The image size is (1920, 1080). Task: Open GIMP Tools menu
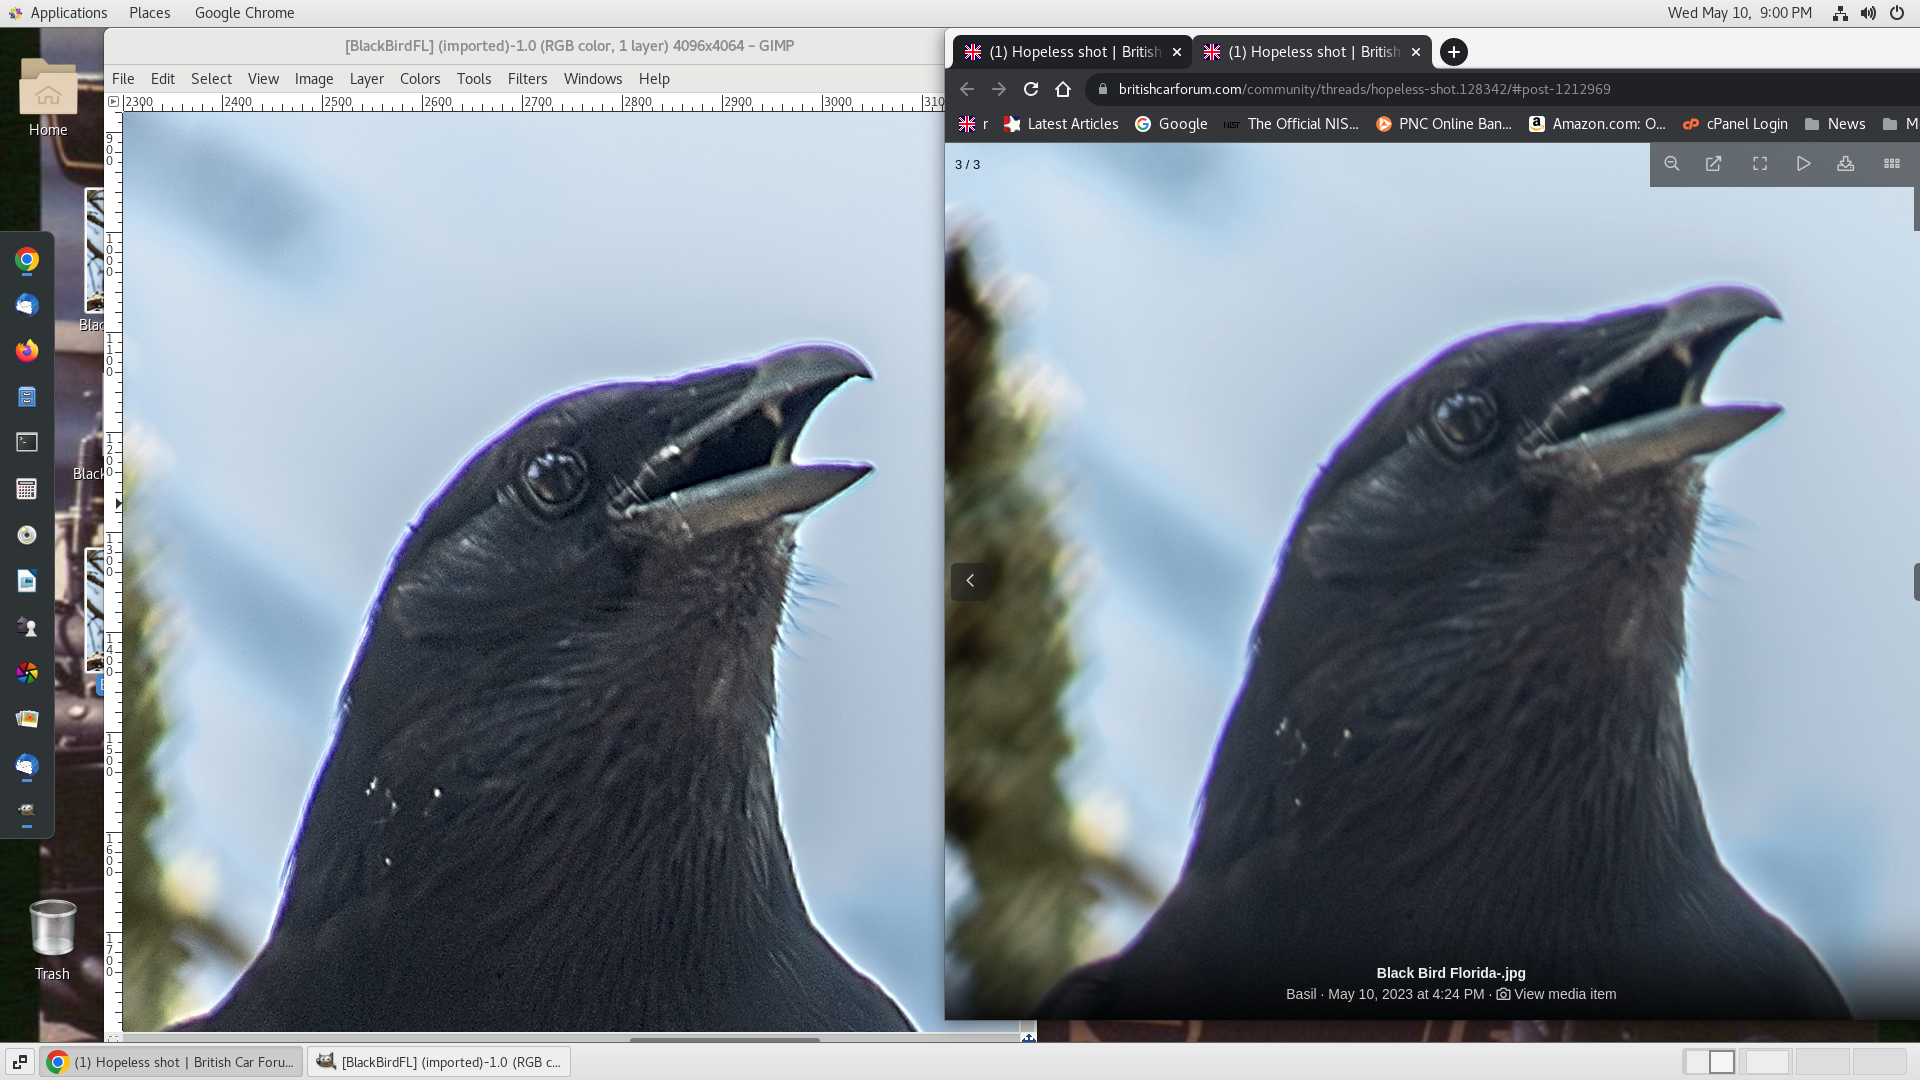[474, 79]
